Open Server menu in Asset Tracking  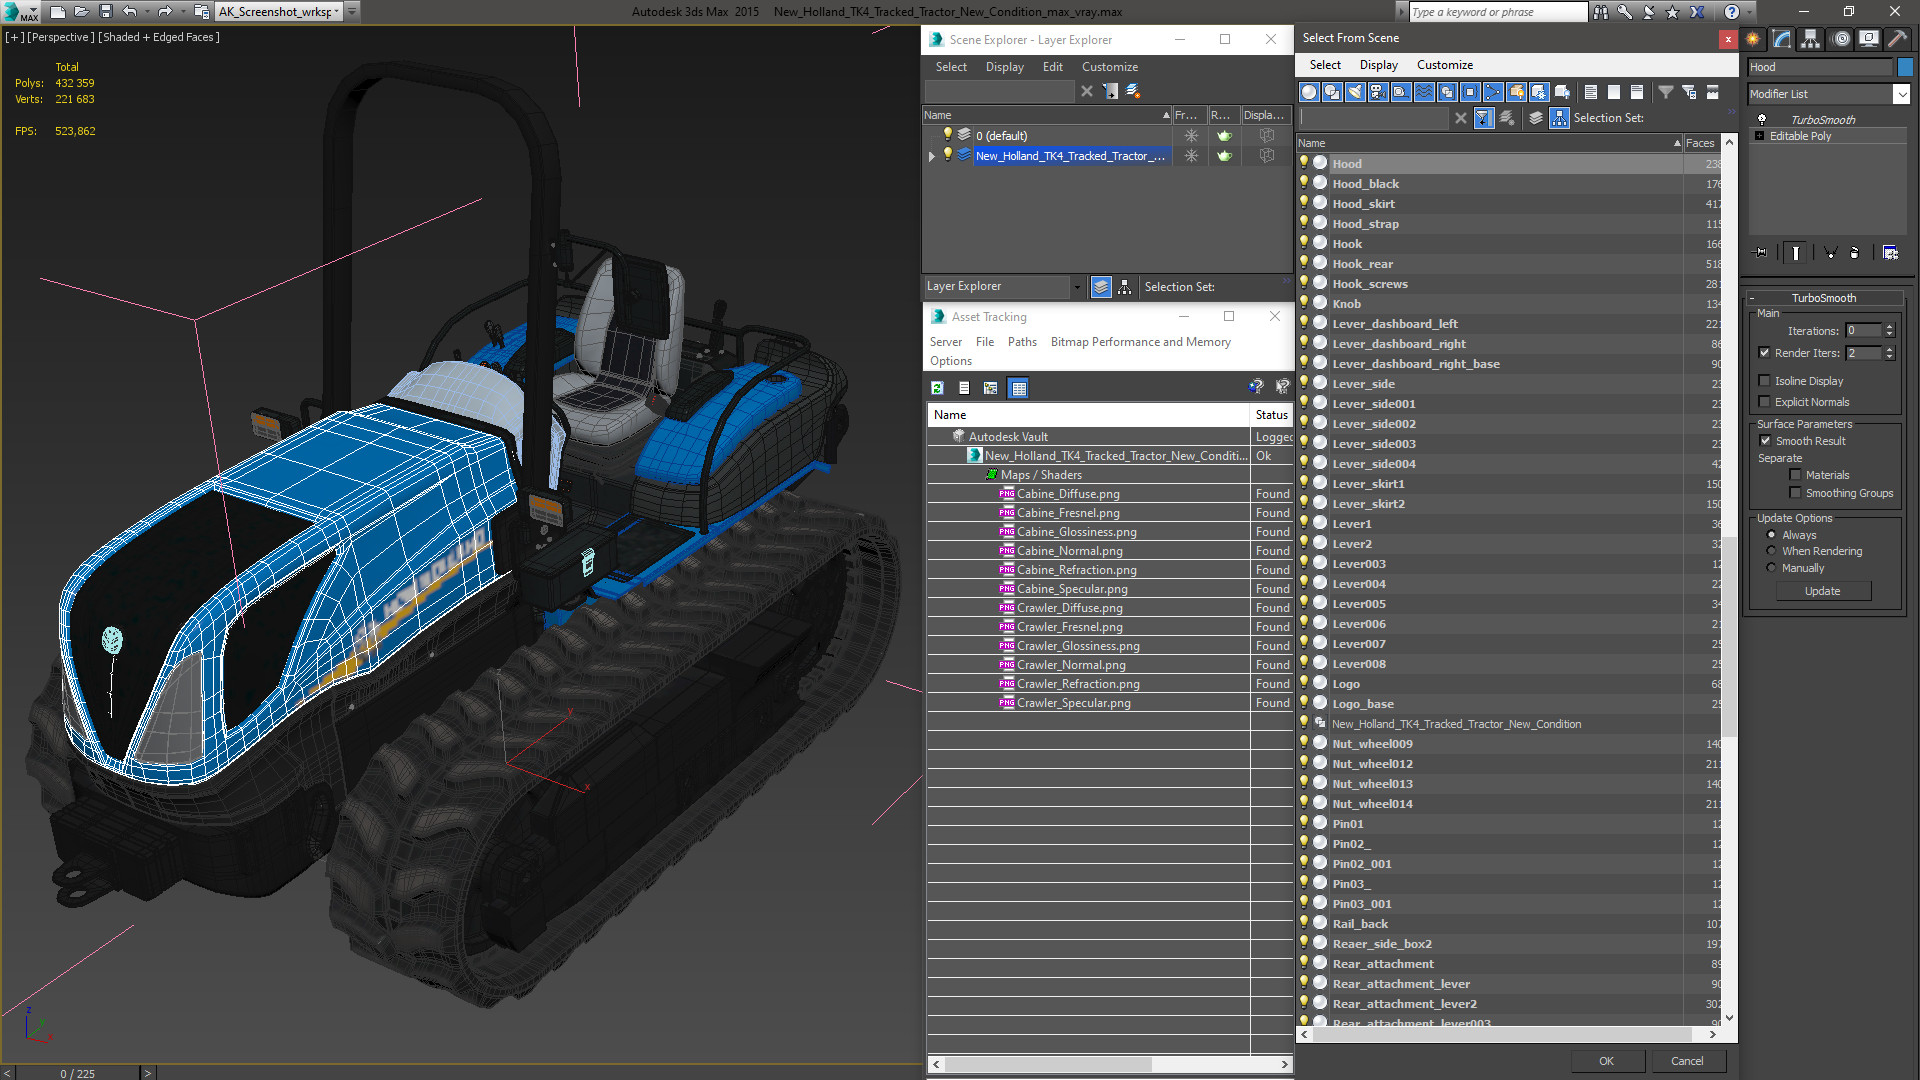946,342
